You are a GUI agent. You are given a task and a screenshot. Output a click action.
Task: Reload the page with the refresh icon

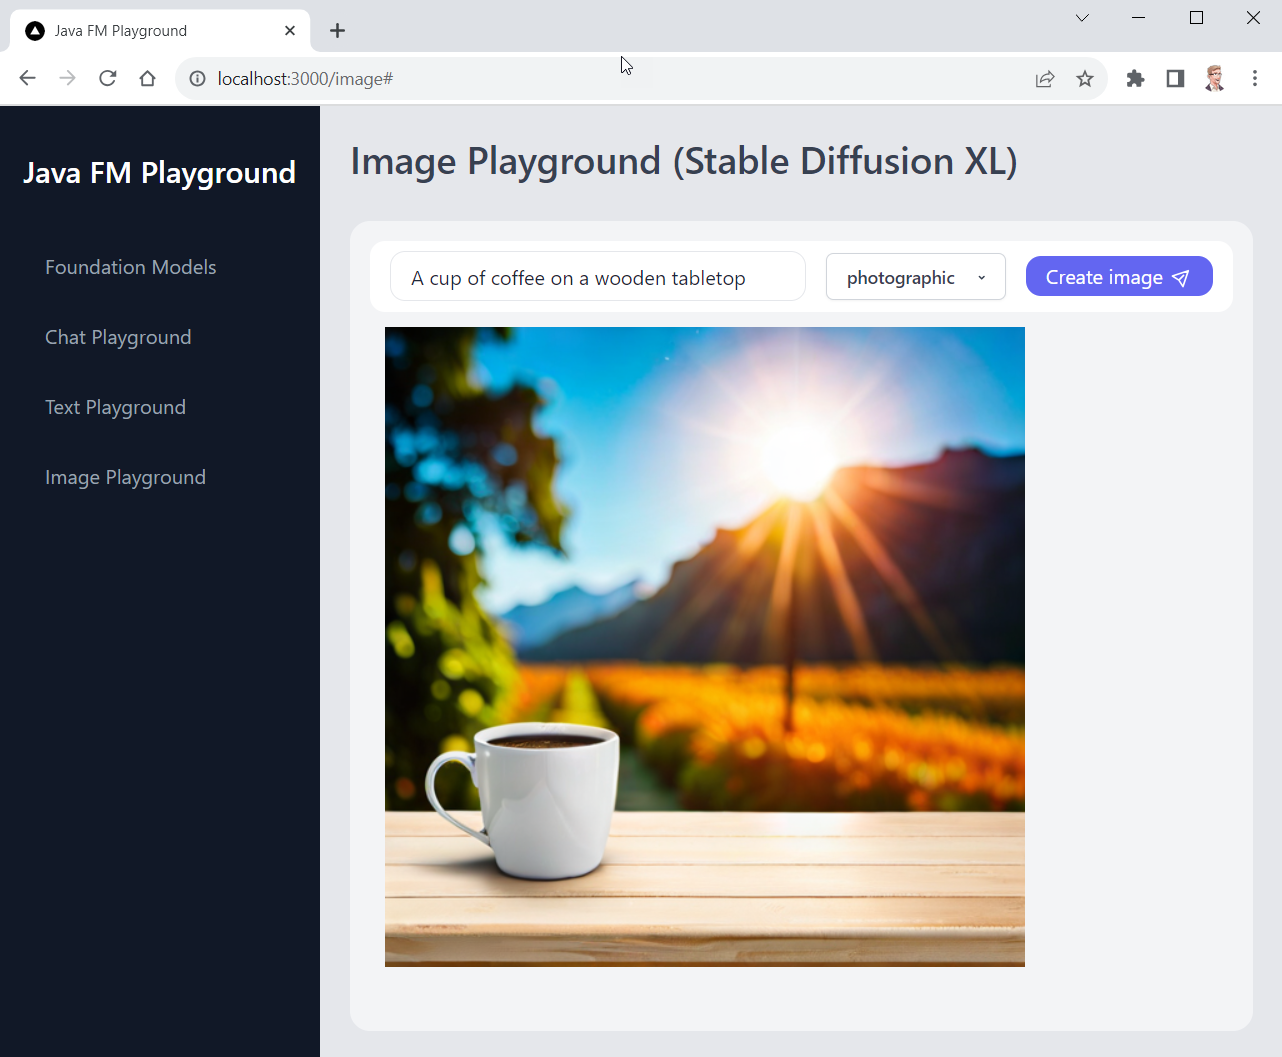point(108,78)
